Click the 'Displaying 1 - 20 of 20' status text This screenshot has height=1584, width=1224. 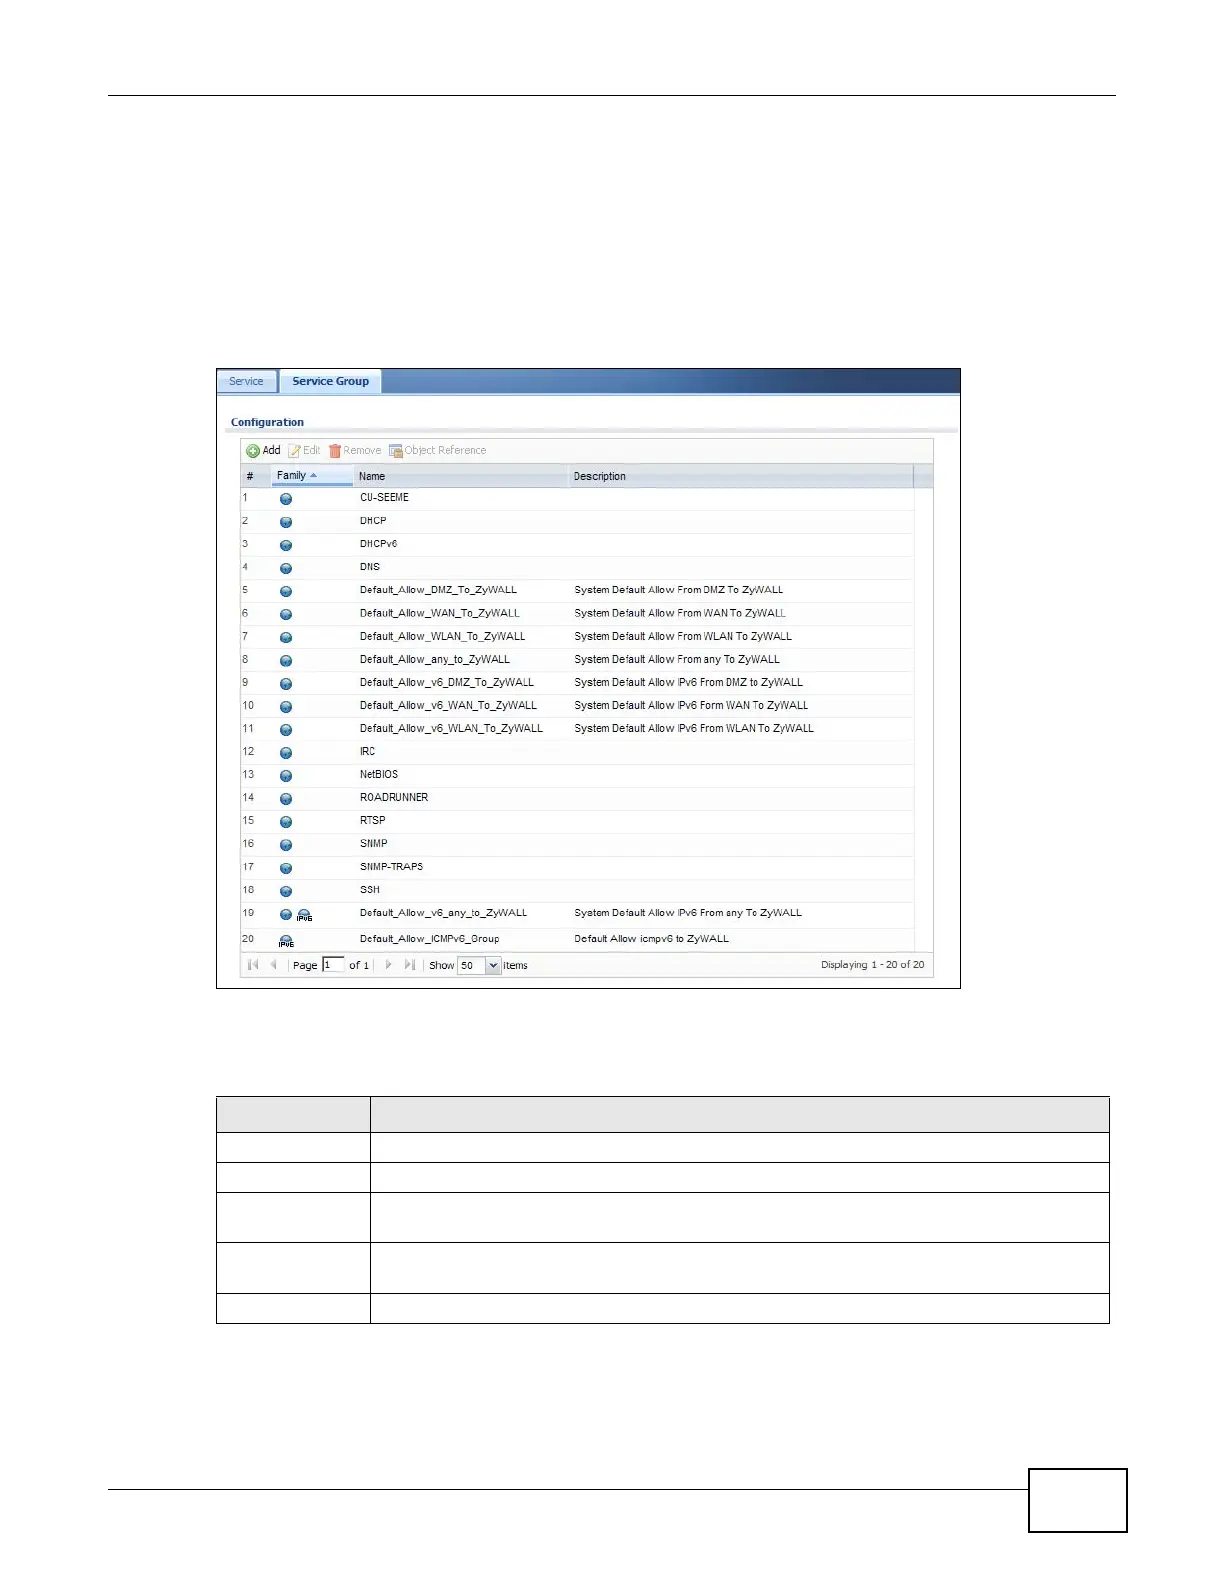click(x=873, y=965)
